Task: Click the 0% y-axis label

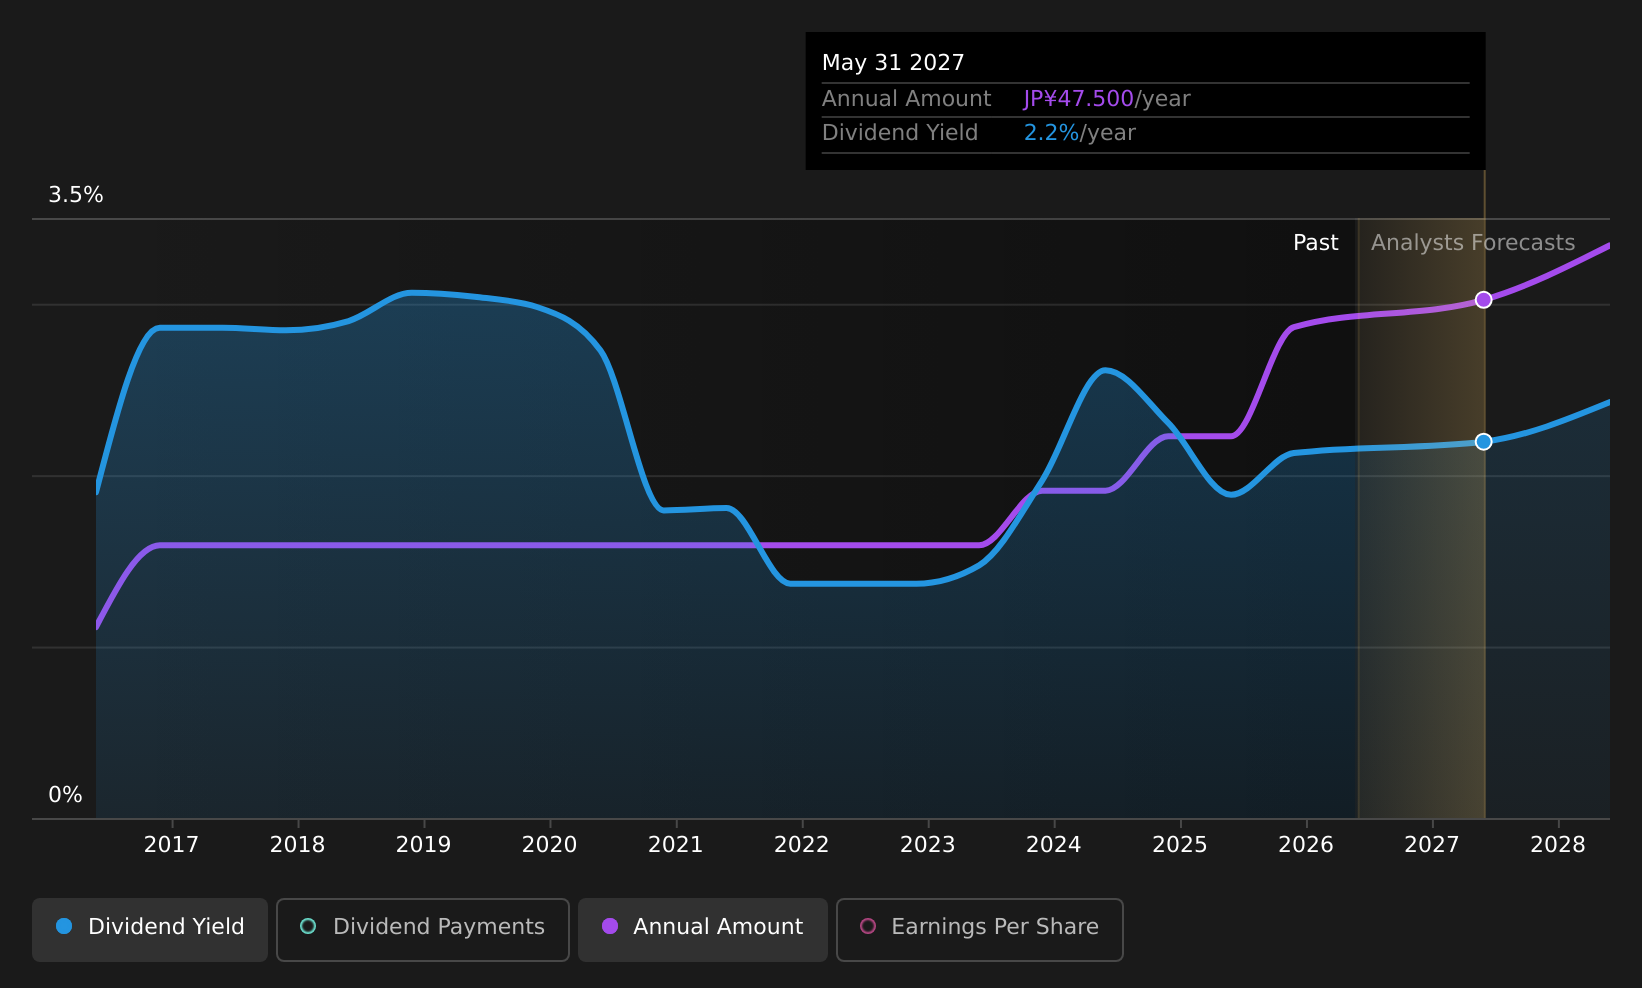Action: point(65,795)
